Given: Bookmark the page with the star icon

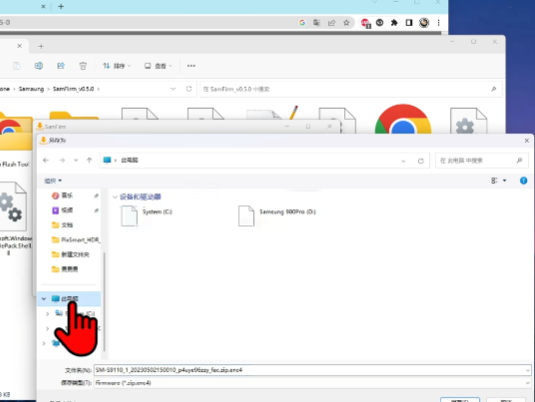Looking at the screenshot, I should 346,23.
